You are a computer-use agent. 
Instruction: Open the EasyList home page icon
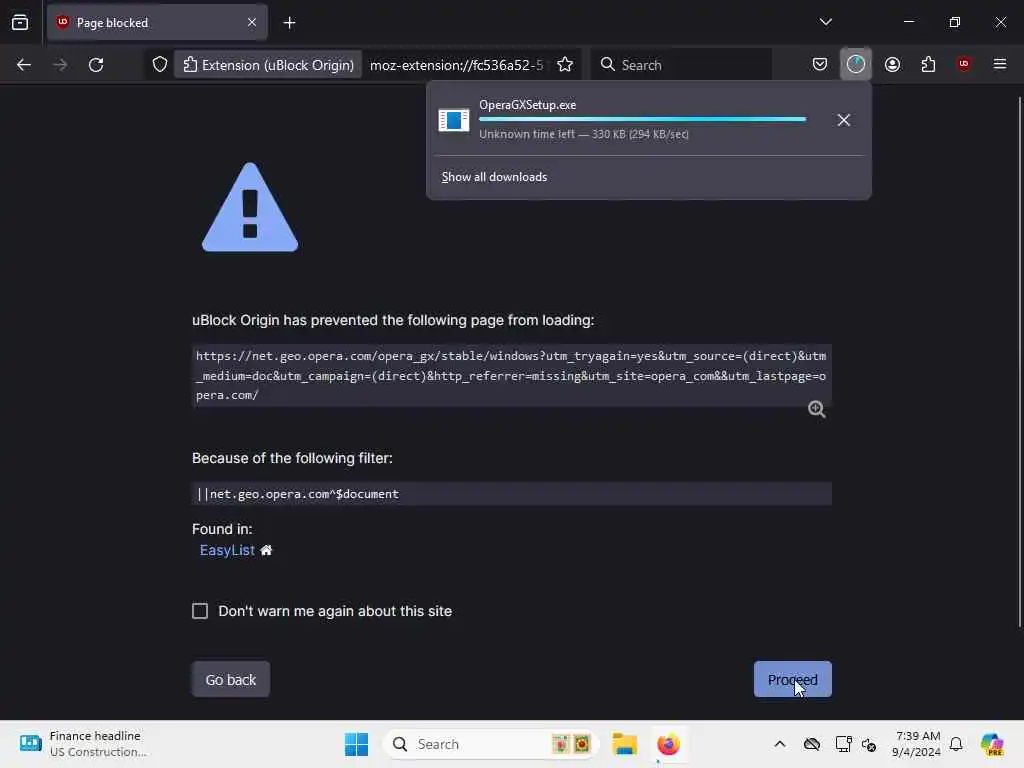(266, 550)
